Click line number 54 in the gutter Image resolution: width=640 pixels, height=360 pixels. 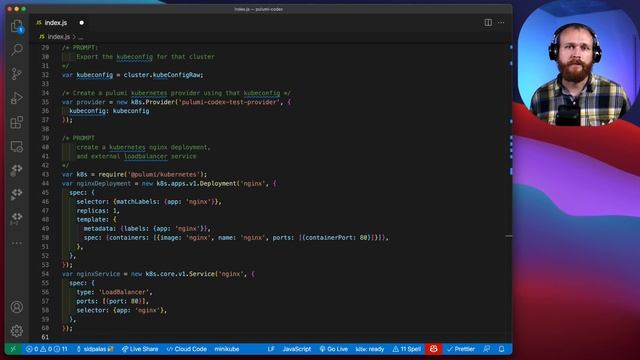click(x=45, y=274)
